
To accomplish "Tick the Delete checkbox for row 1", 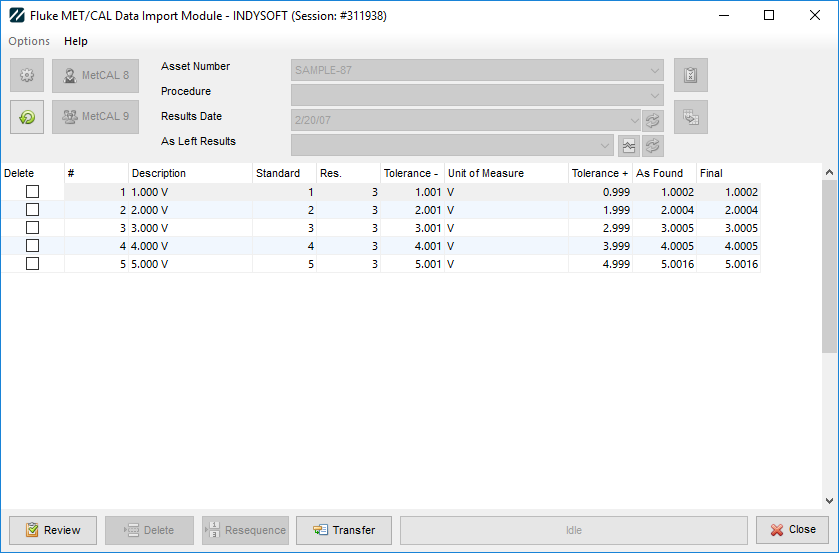I will click(32, 192).
